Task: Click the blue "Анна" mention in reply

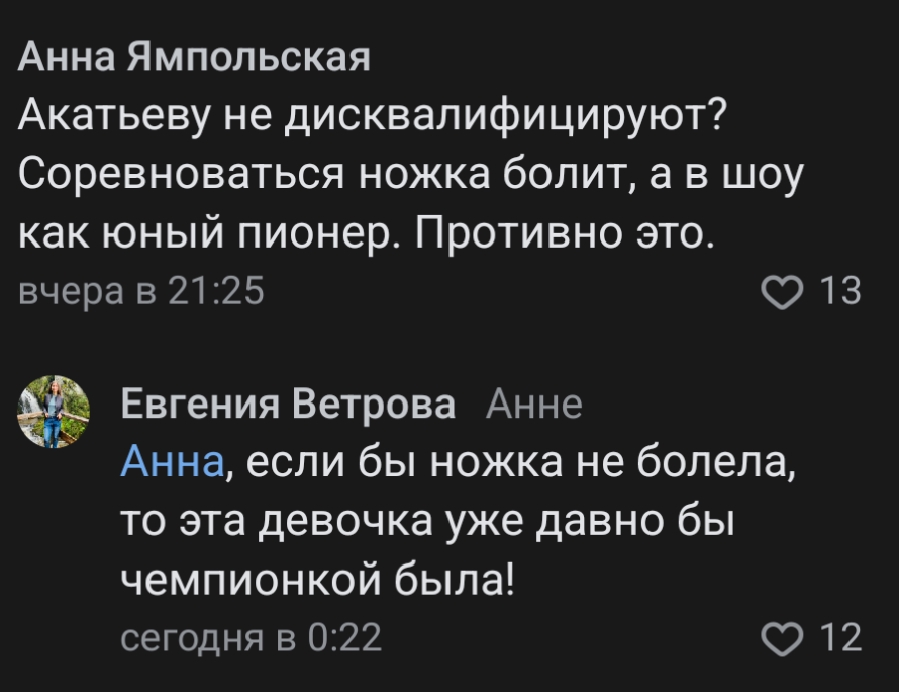Action: 172,464
